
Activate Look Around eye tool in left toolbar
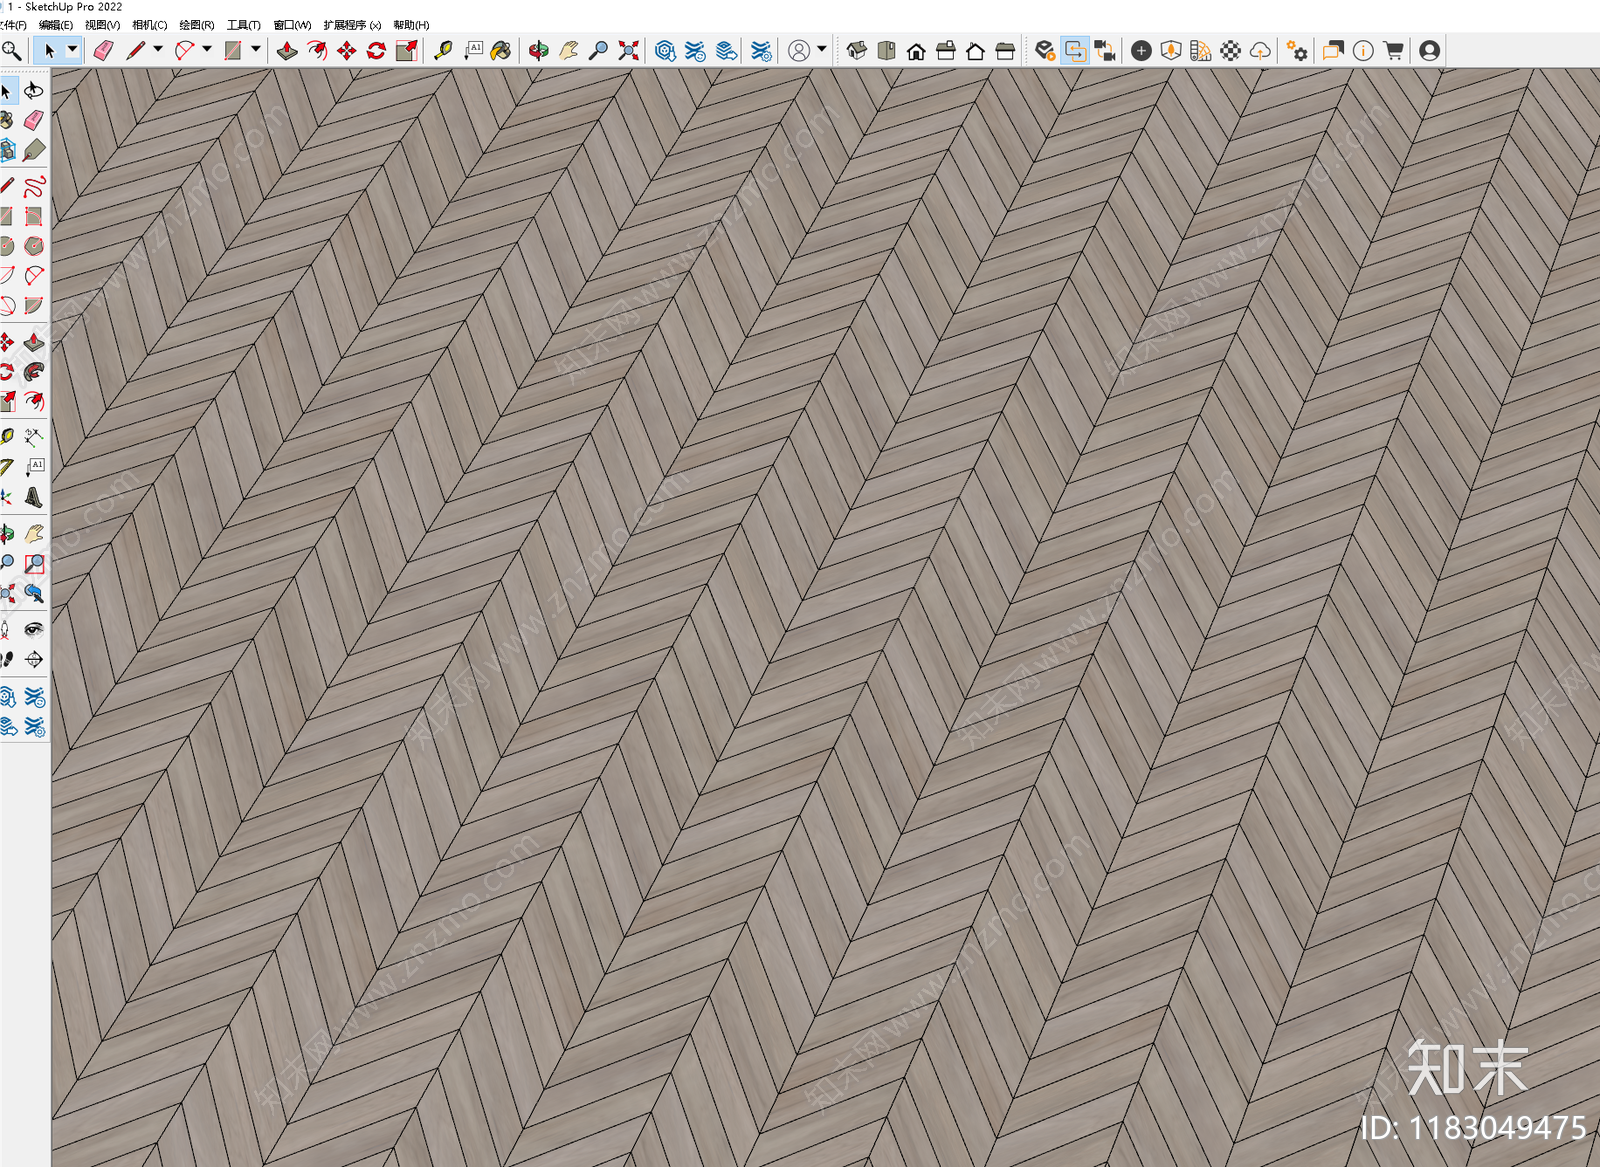click(34, 629)
